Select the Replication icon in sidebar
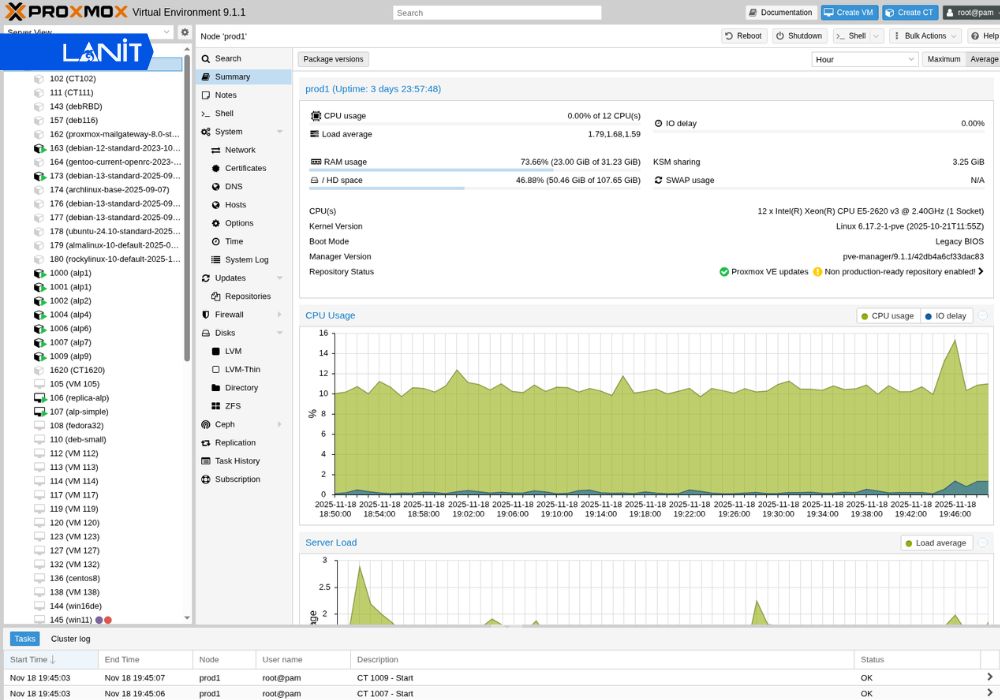This screenshot has height=700, width=1000. click(205, 442)
